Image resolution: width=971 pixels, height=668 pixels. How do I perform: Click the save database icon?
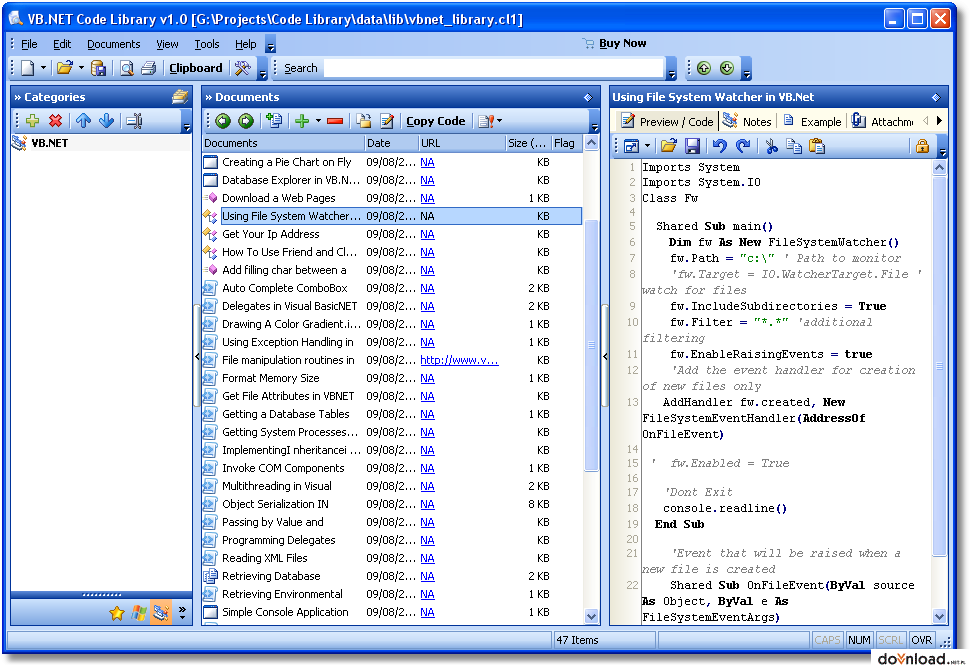pyautogui.click(x=98, y=68)
